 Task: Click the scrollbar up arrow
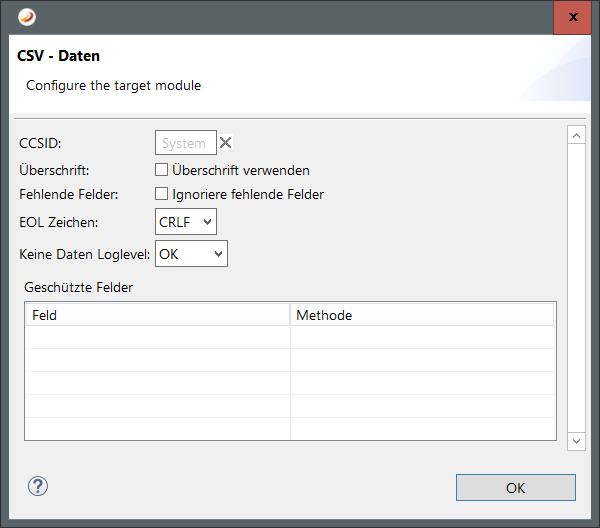575,134
